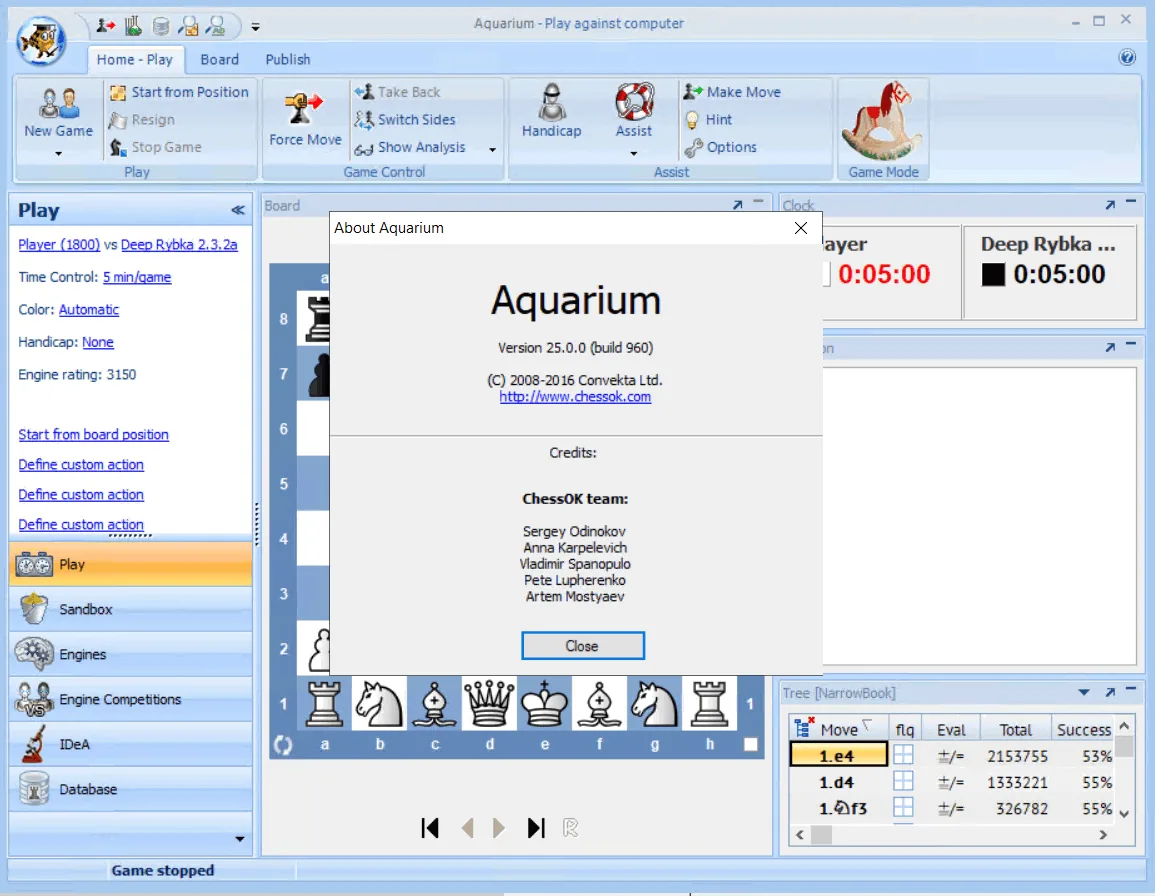1155x896 pixels.
Task: Switch to the Home - Play tab
Action: [135, 60]
